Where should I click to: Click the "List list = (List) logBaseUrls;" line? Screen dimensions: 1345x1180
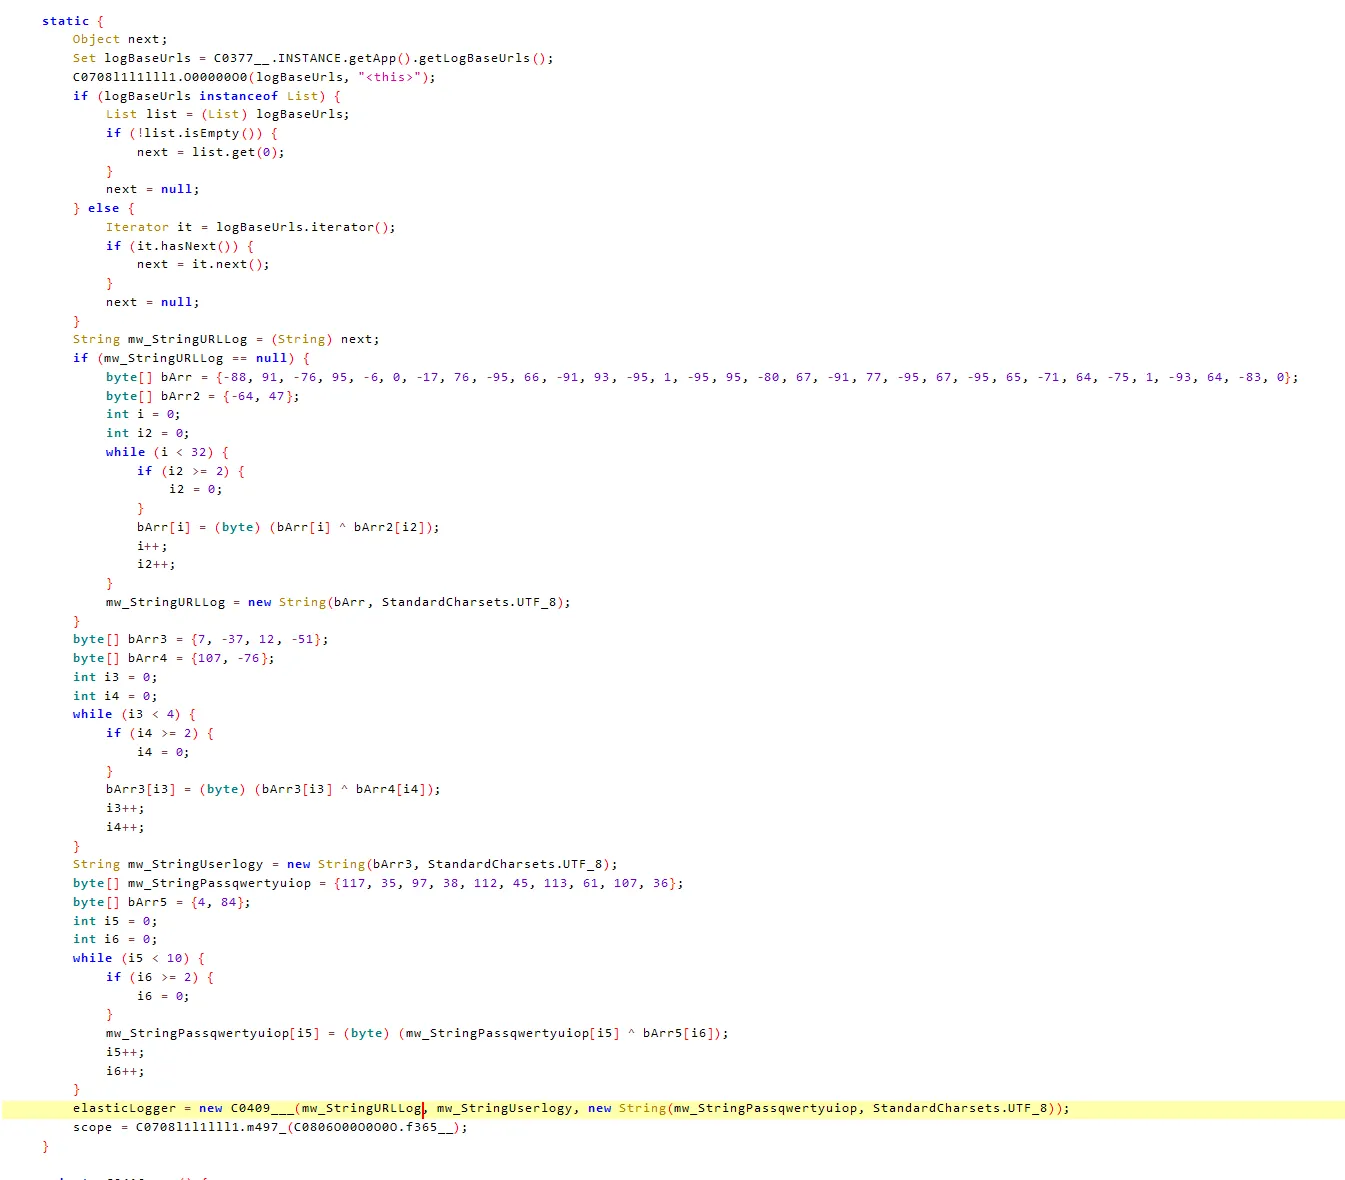tap(228, 114)
